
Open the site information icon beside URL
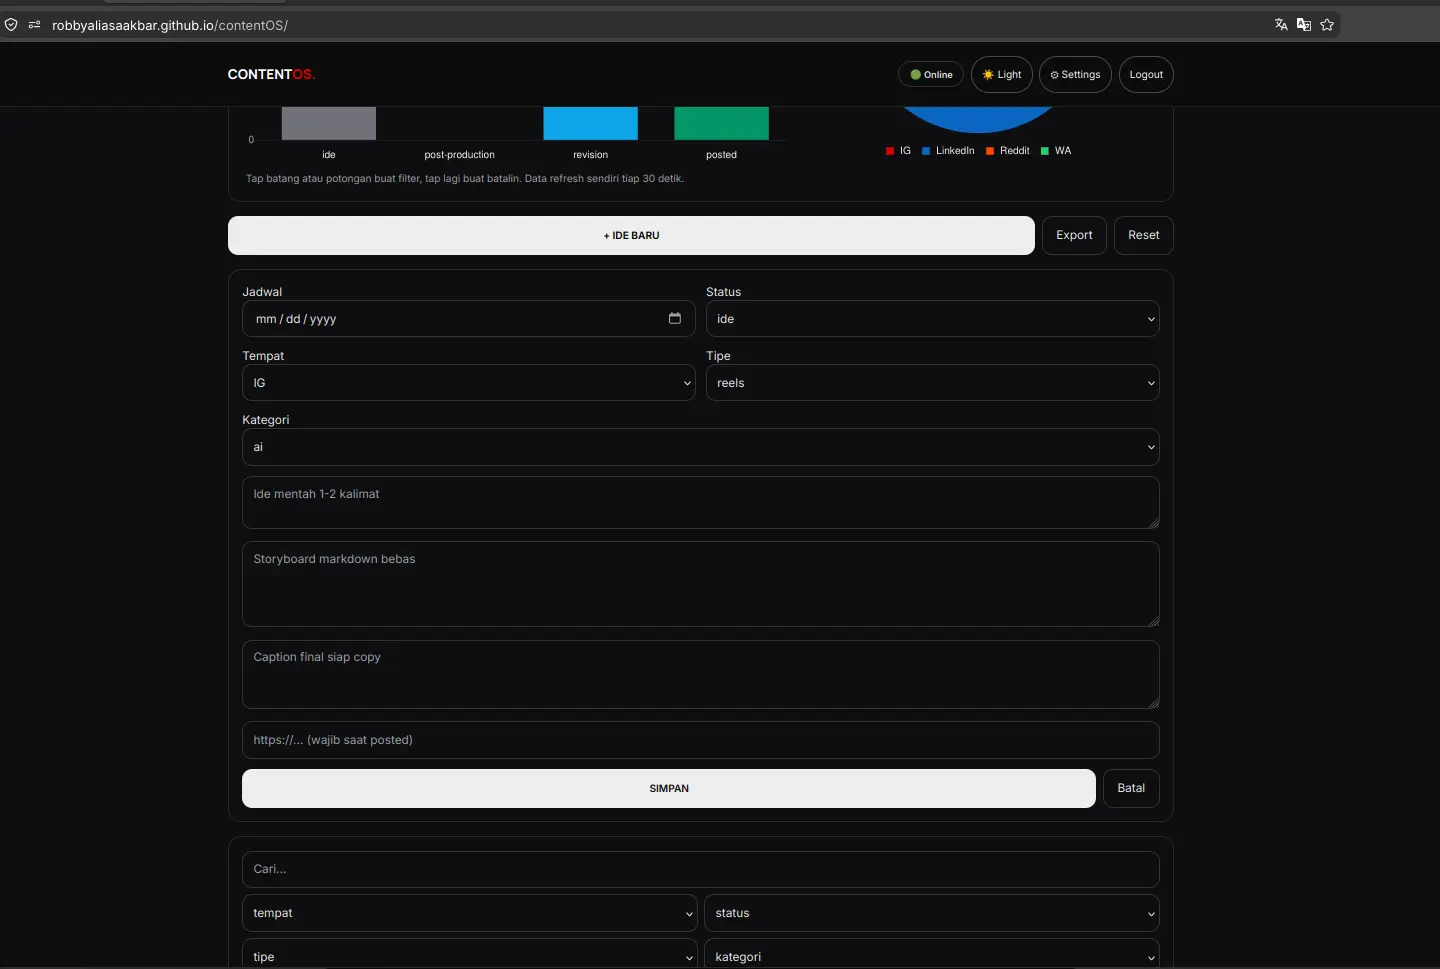[x=34, y=25]
